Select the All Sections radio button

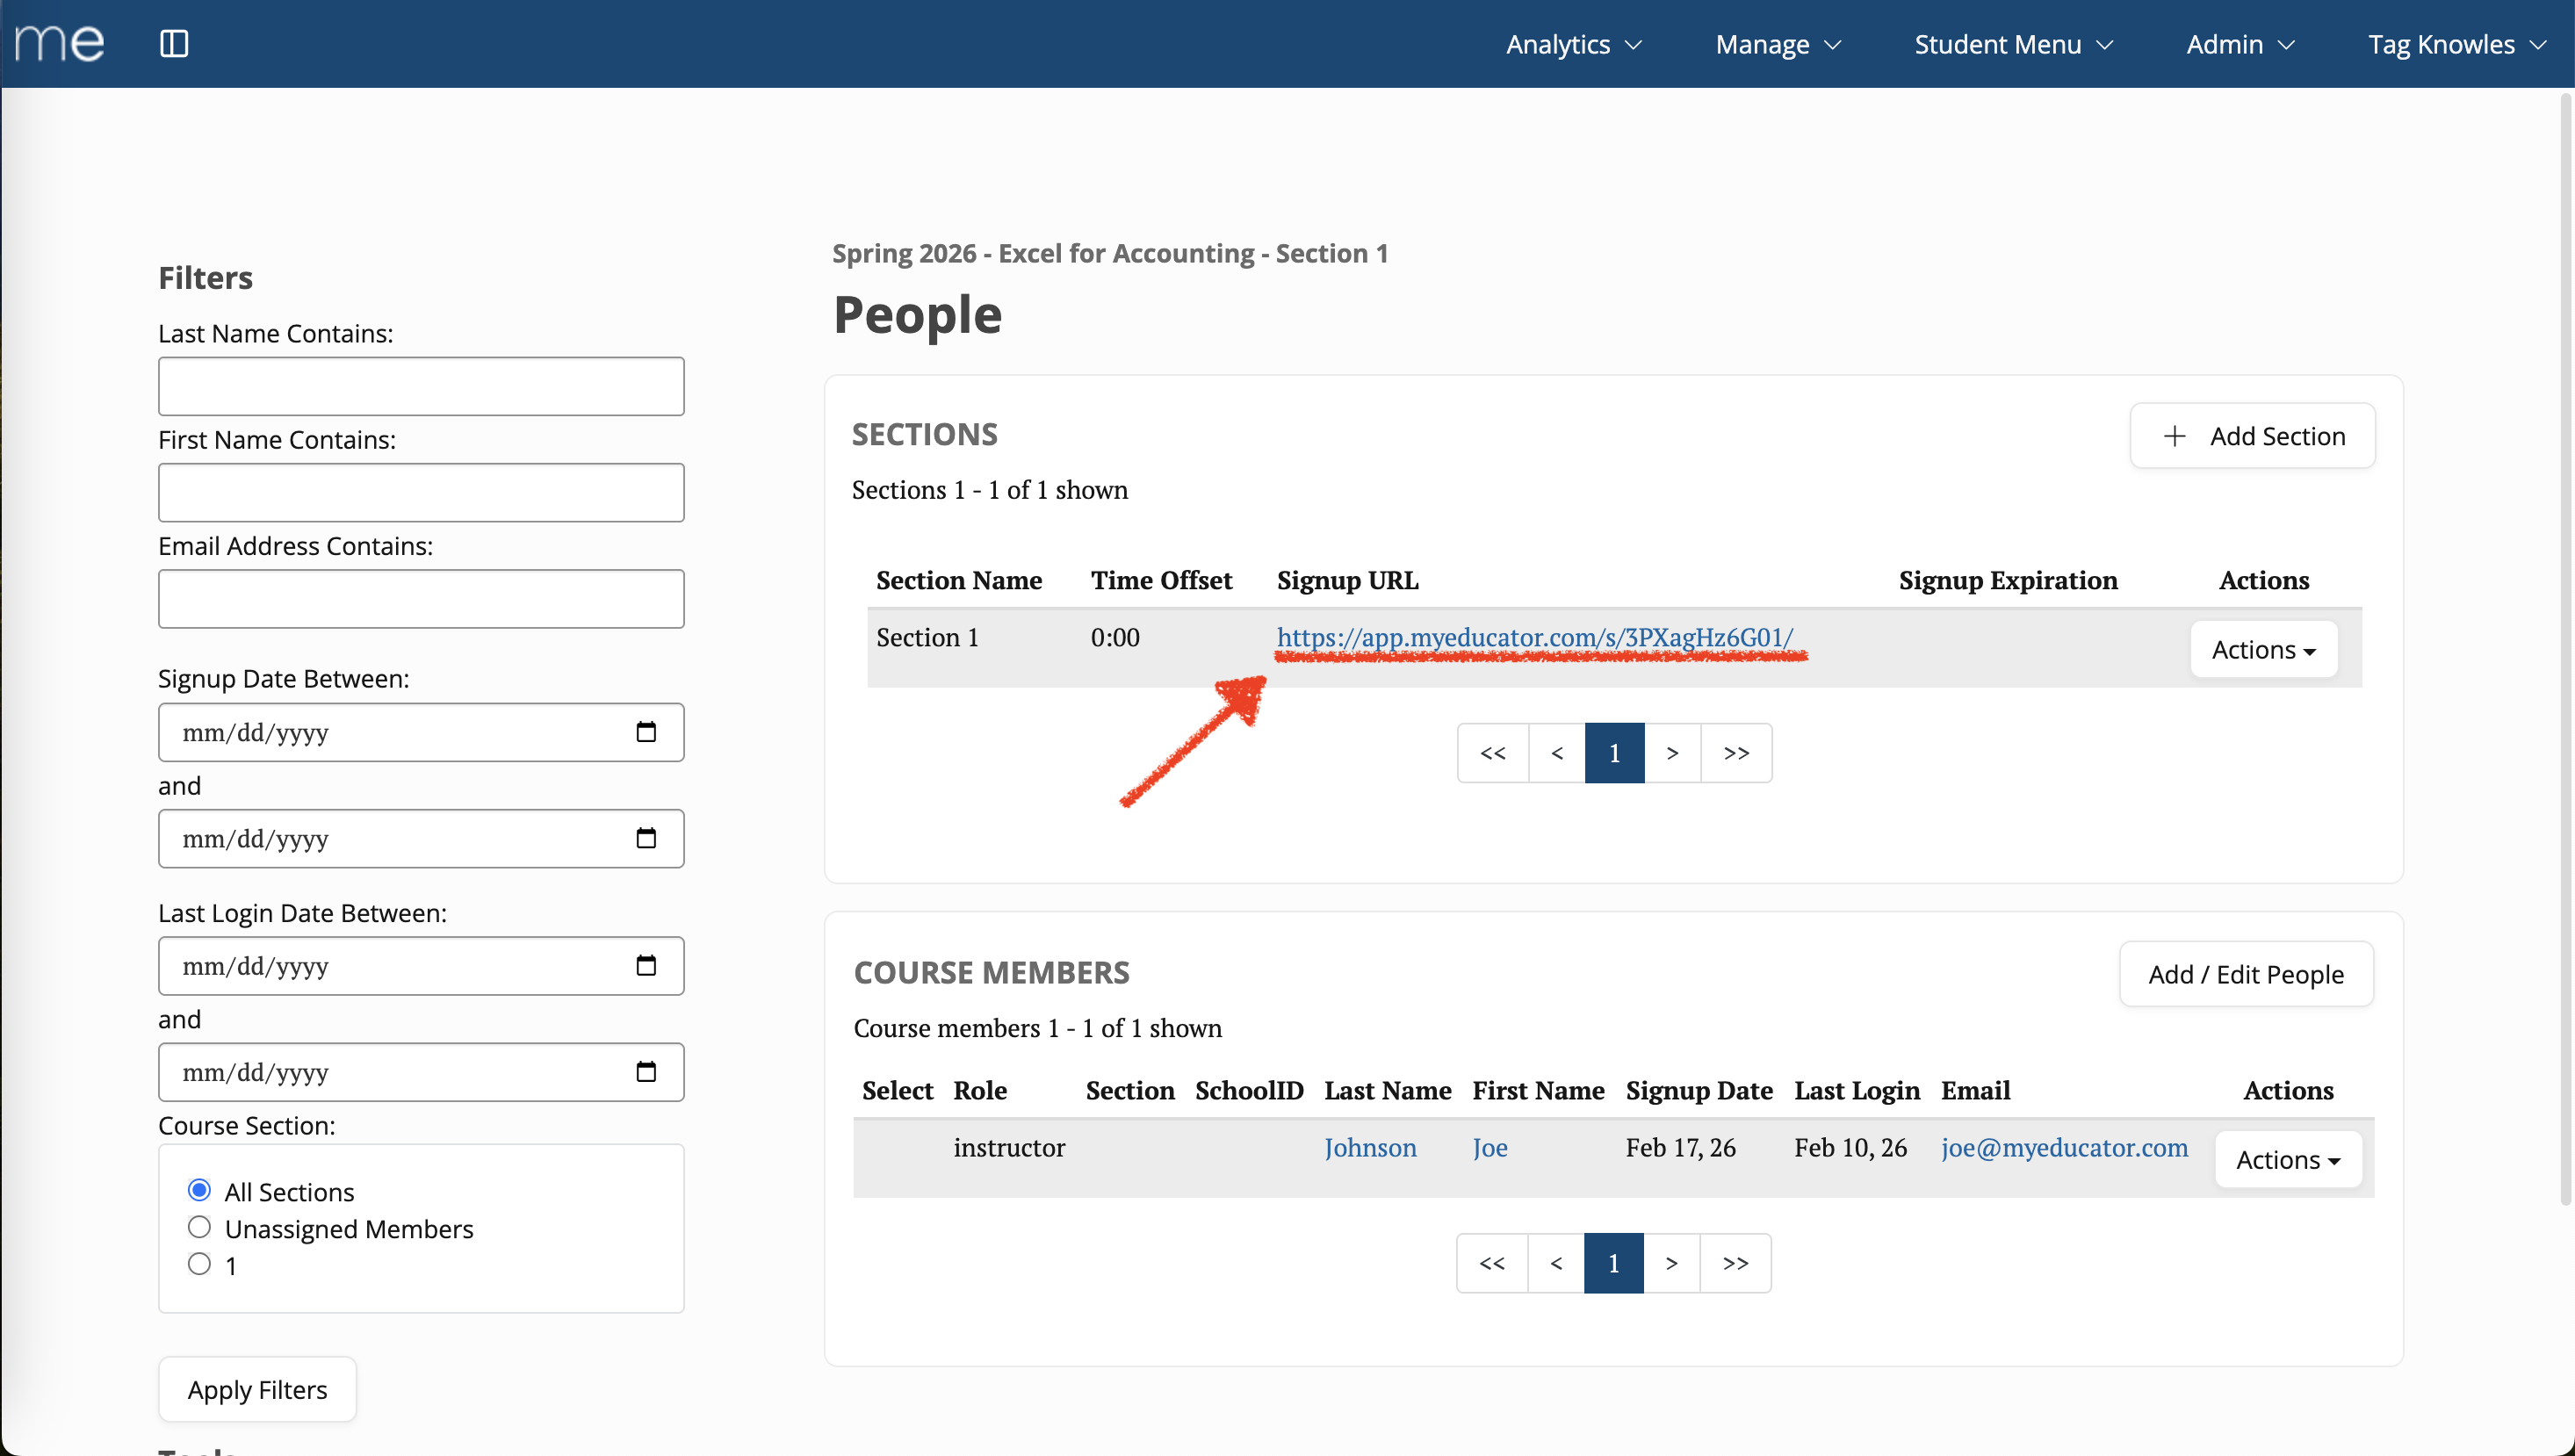pyautogui.click(x=199, y=1190)
